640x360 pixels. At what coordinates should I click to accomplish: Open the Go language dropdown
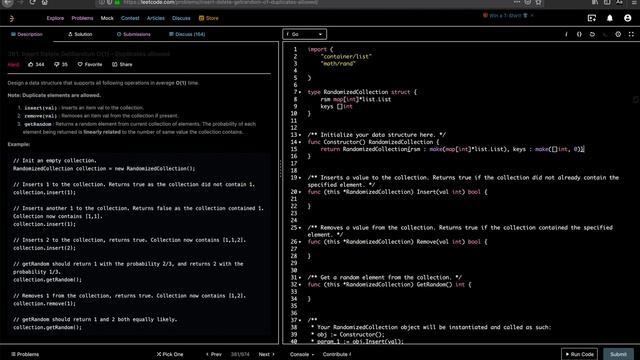coord(304,34)
